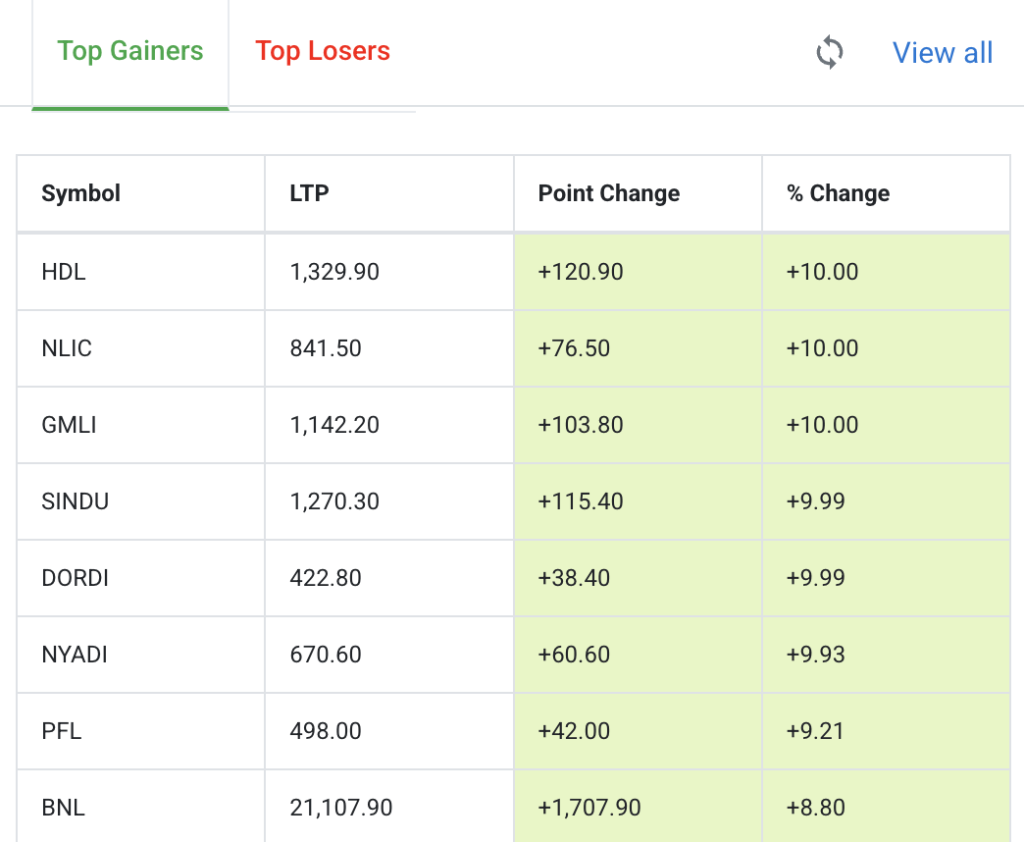This screenshot has height=842, width=1024.
Task: Click the NYADI stock symbol
Action: [74, 655]
